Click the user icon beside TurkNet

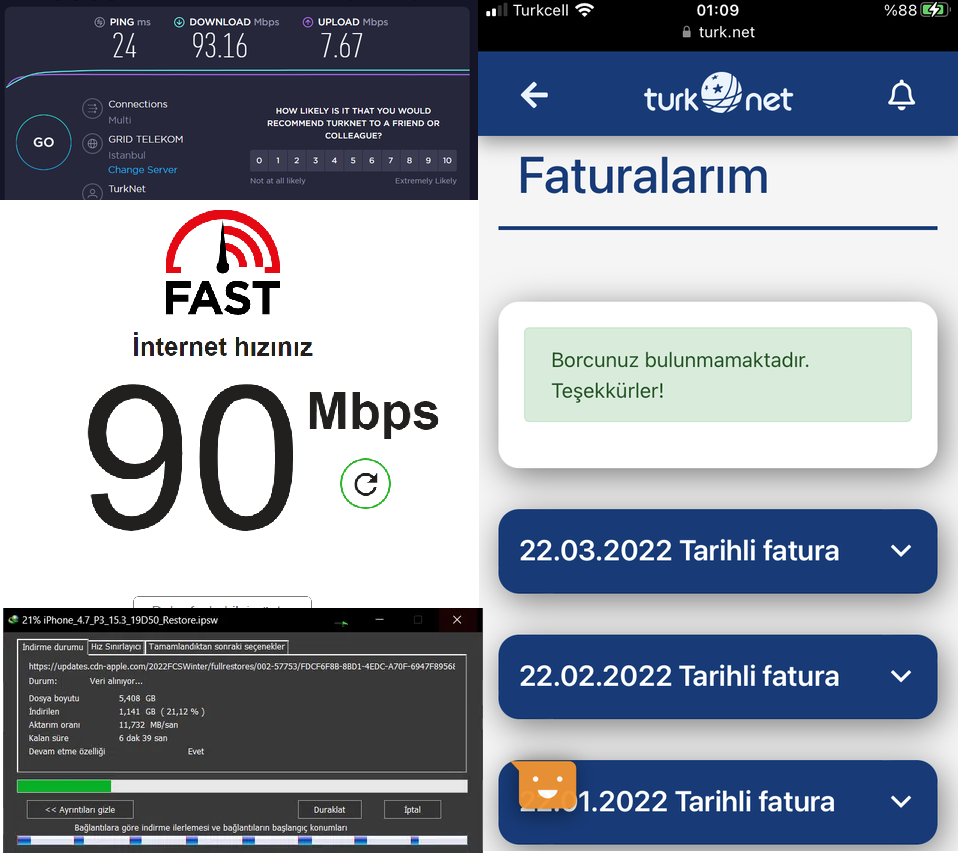(x=92, y=192)
